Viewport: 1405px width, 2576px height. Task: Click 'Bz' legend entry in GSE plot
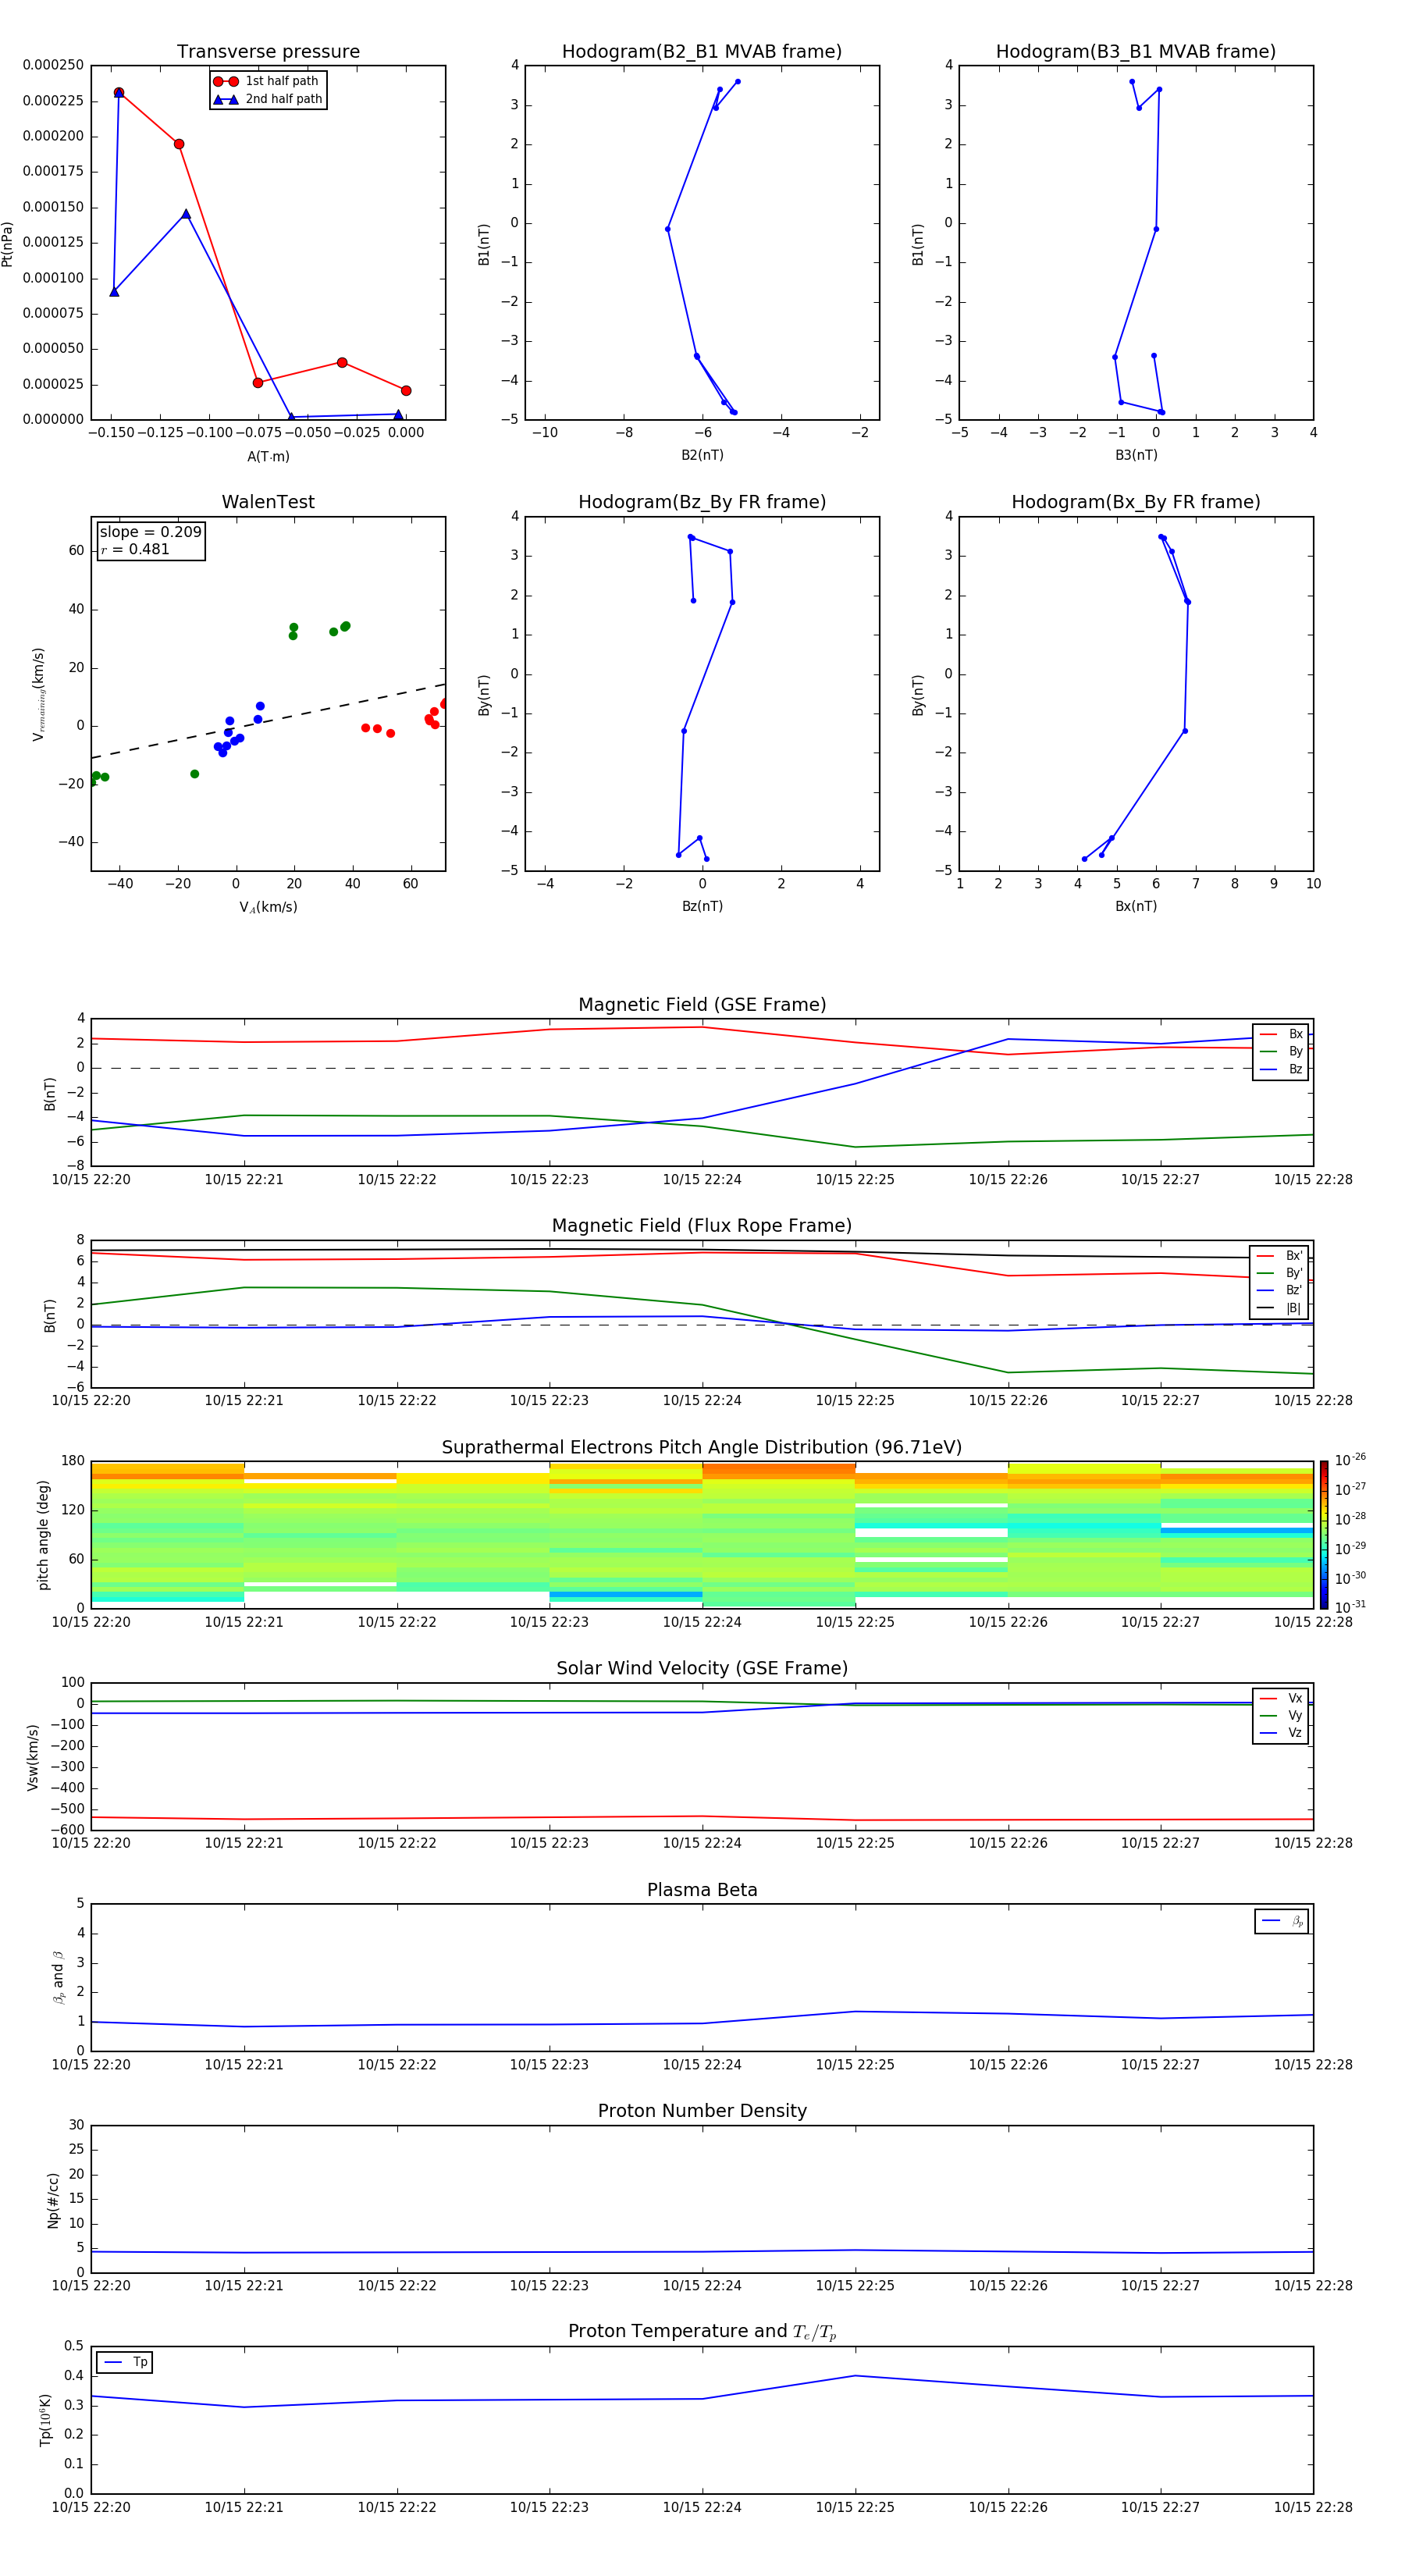click(1281, 1069)
